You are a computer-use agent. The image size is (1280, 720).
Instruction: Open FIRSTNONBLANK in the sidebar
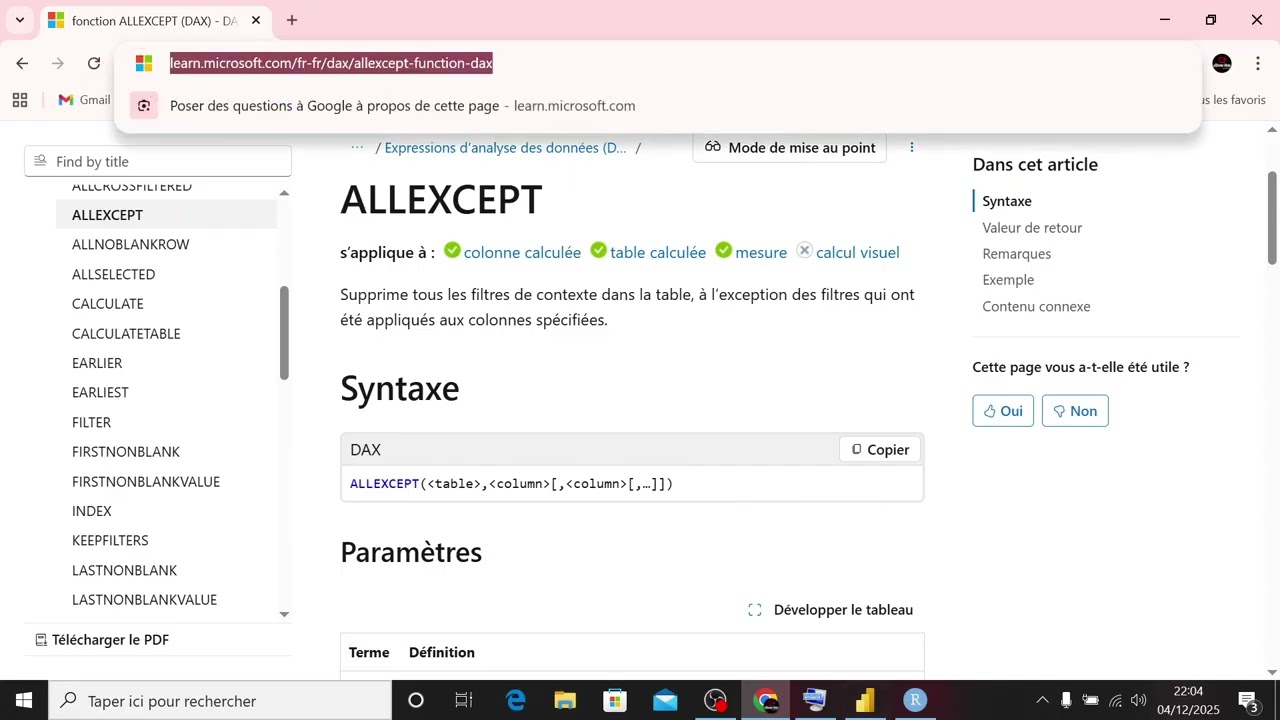[x=126, y=452]
